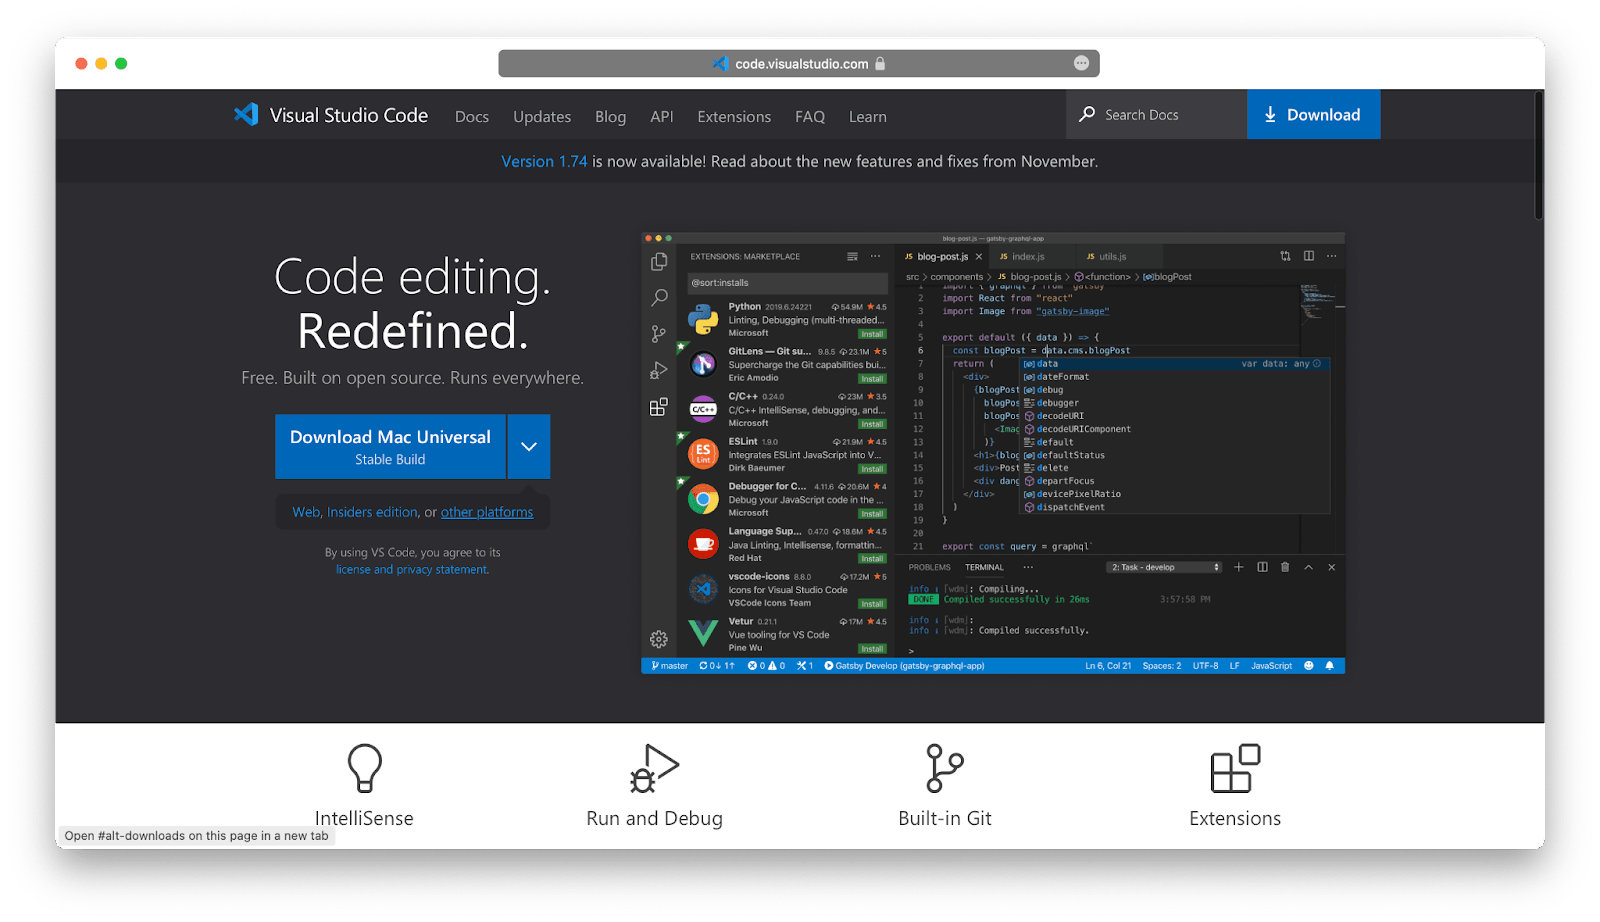This screenshot has width=1600, height=922.
Task: Open the terminal more actions ellipsis menu
Action: [1029, 567]
